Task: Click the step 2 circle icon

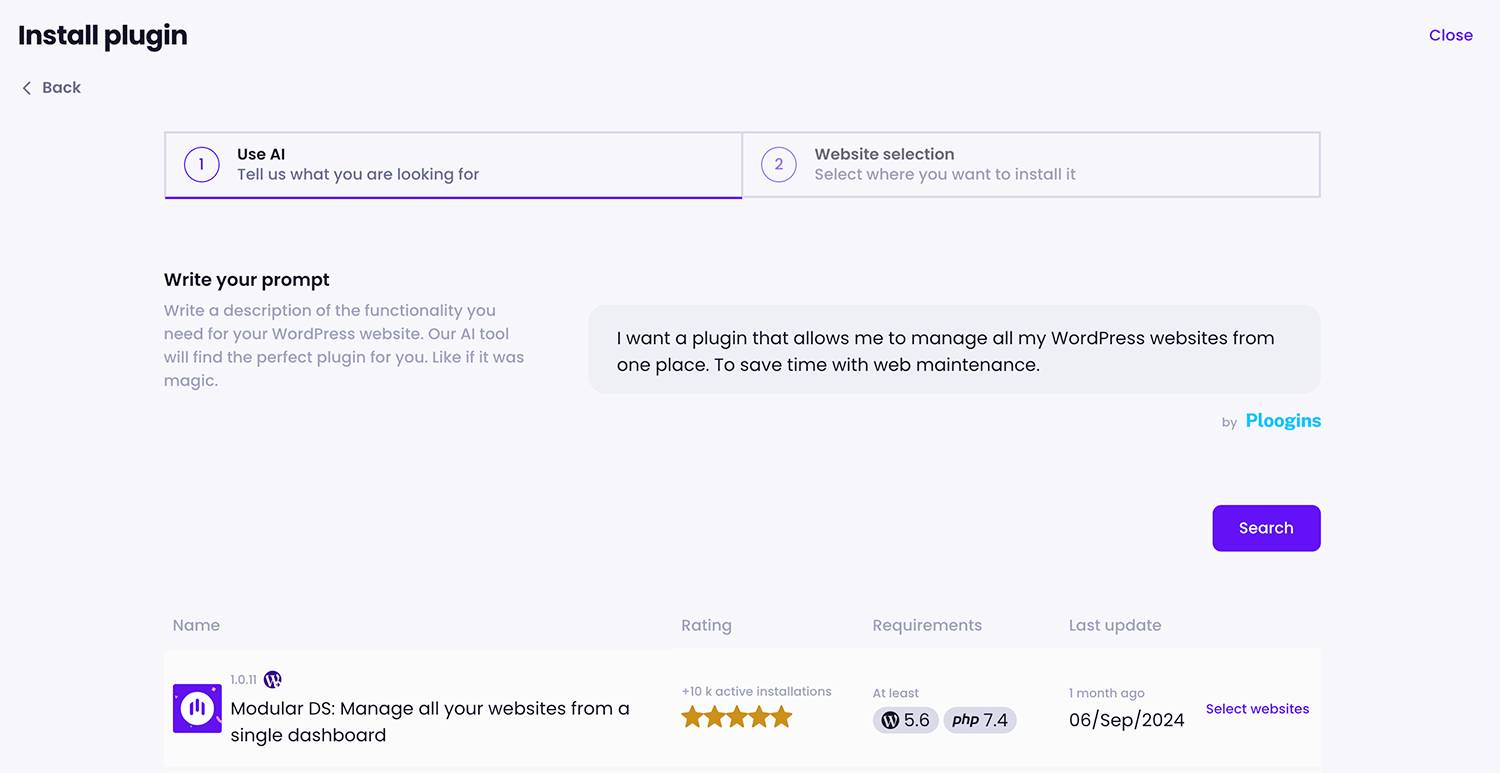Action: click(x=778, y=164)
